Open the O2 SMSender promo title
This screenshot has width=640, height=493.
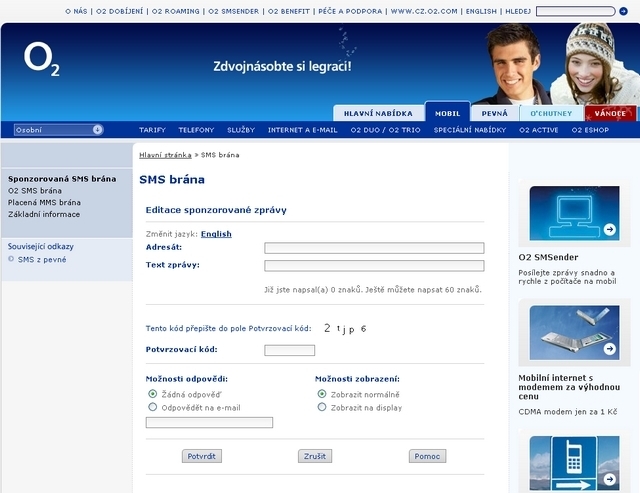548,257
